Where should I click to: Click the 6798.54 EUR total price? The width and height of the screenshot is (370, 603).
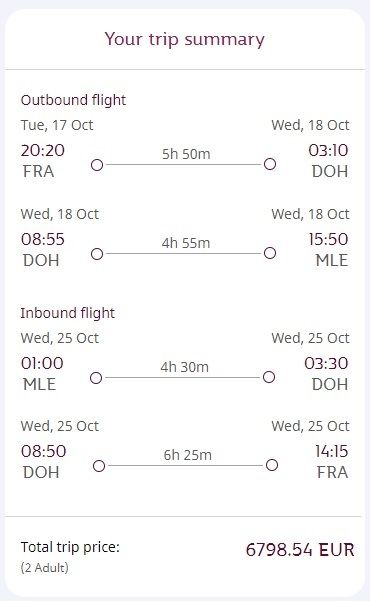click(x=300, y=550)
